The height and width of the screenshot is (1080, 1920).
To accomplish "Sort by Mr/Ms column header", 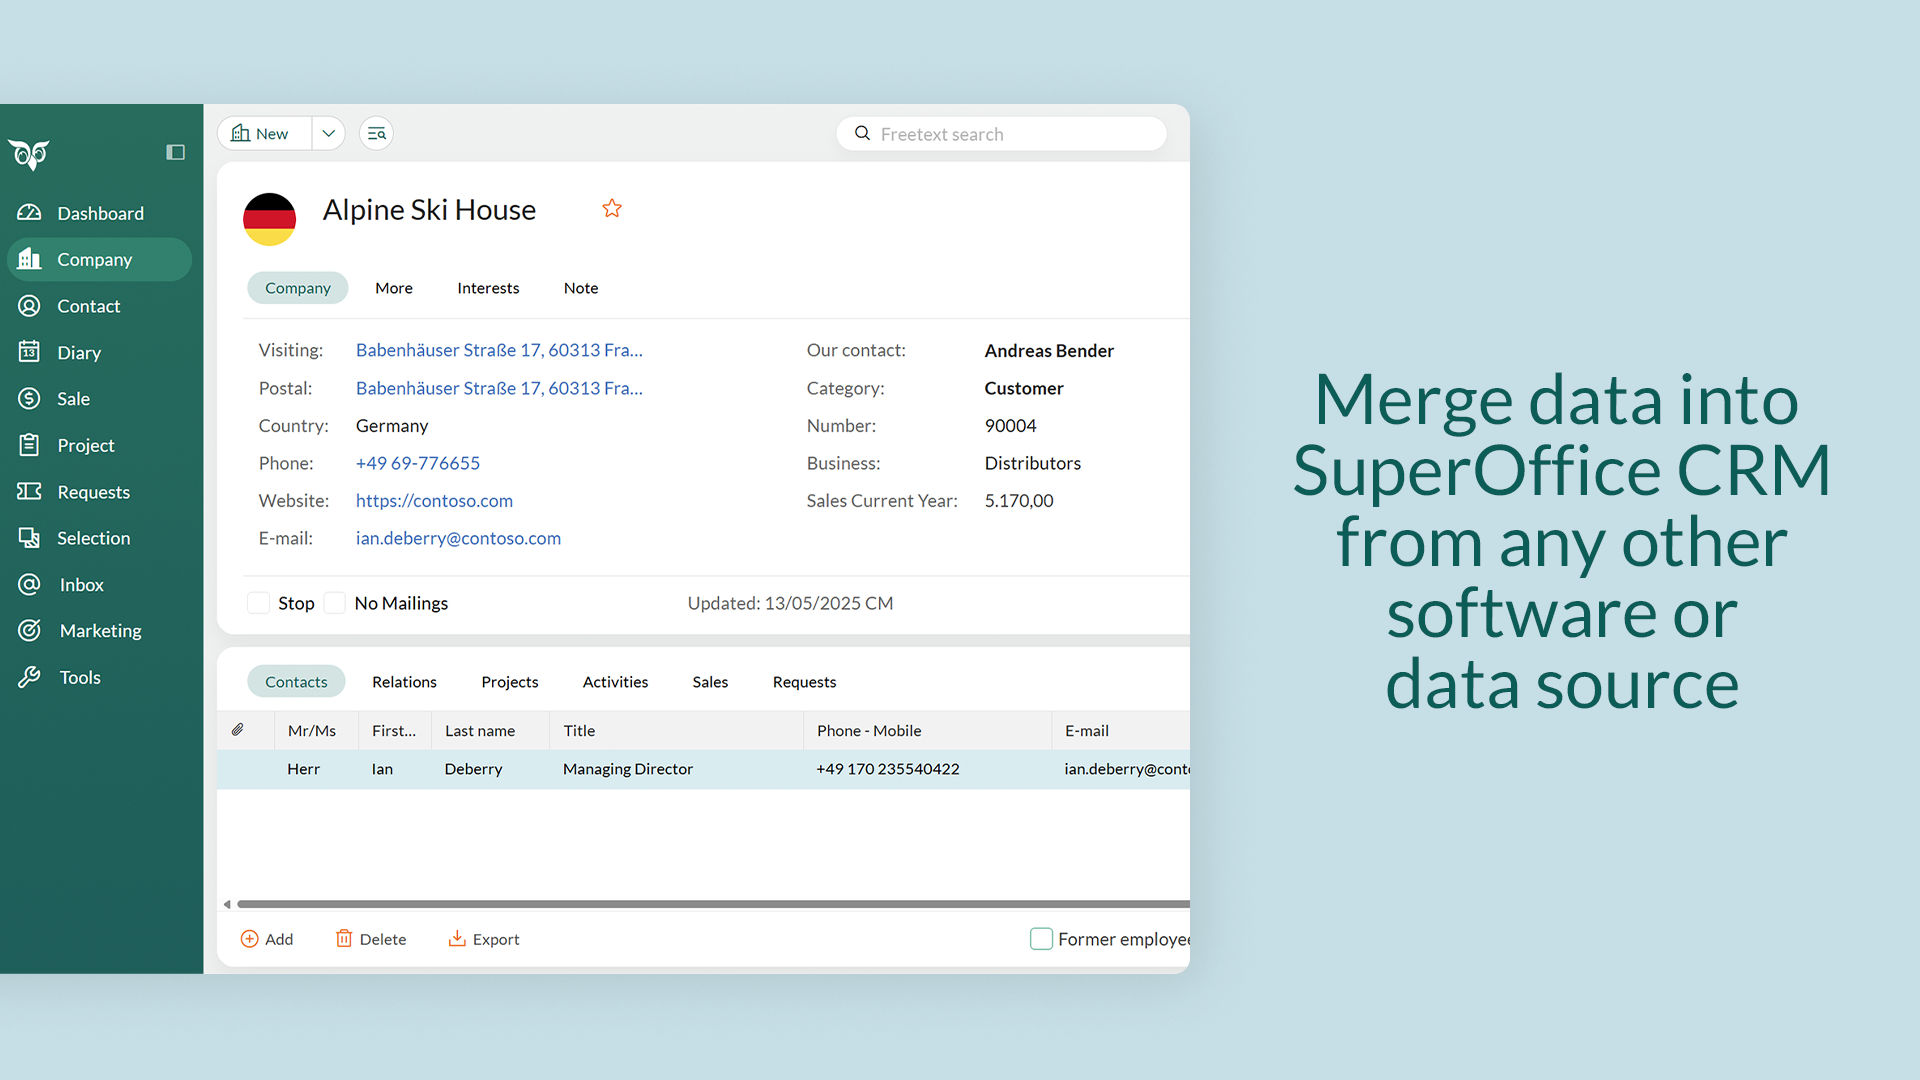I will tap(316, 731).
